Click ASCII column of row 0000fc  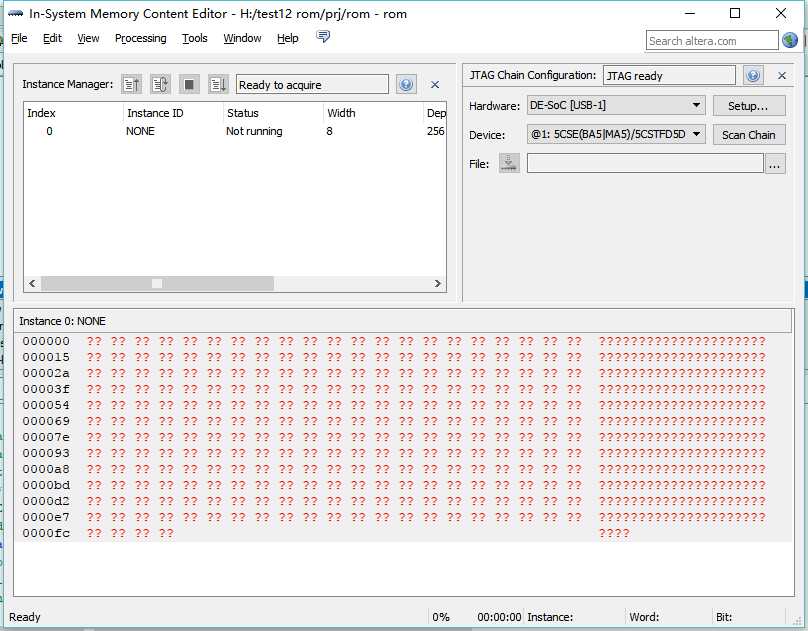614,533
